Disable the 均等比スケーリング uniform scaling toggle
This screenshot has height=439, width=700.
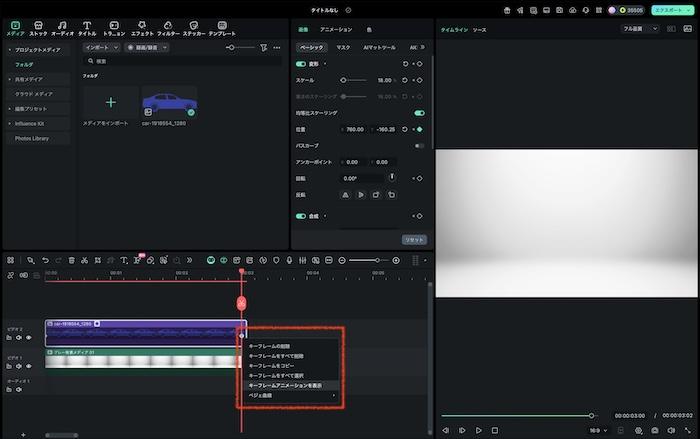point(419,113)
